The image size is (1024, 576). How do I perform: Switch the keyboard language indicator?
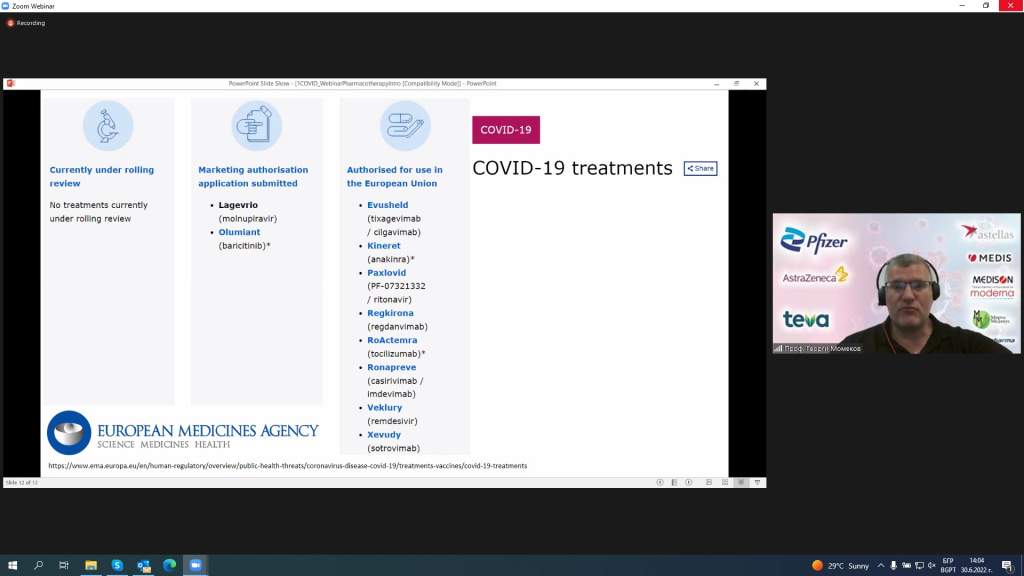pyautogui.click(x=948, y=566)
